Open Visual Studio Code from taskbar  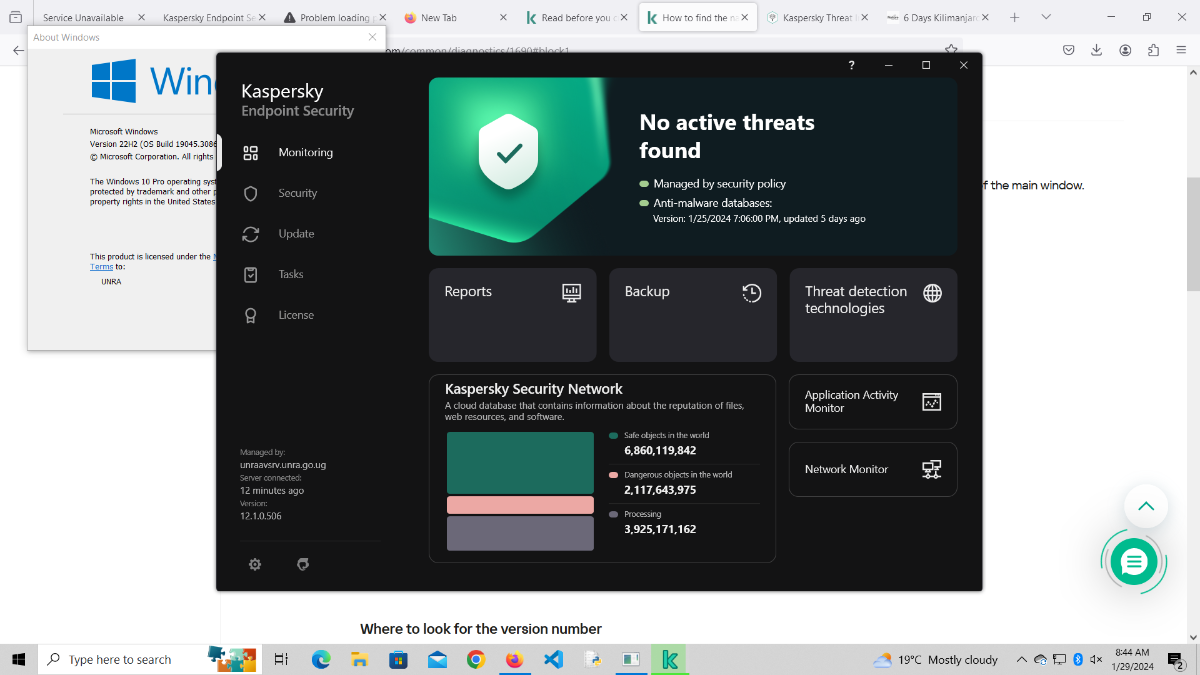point(553,659)
